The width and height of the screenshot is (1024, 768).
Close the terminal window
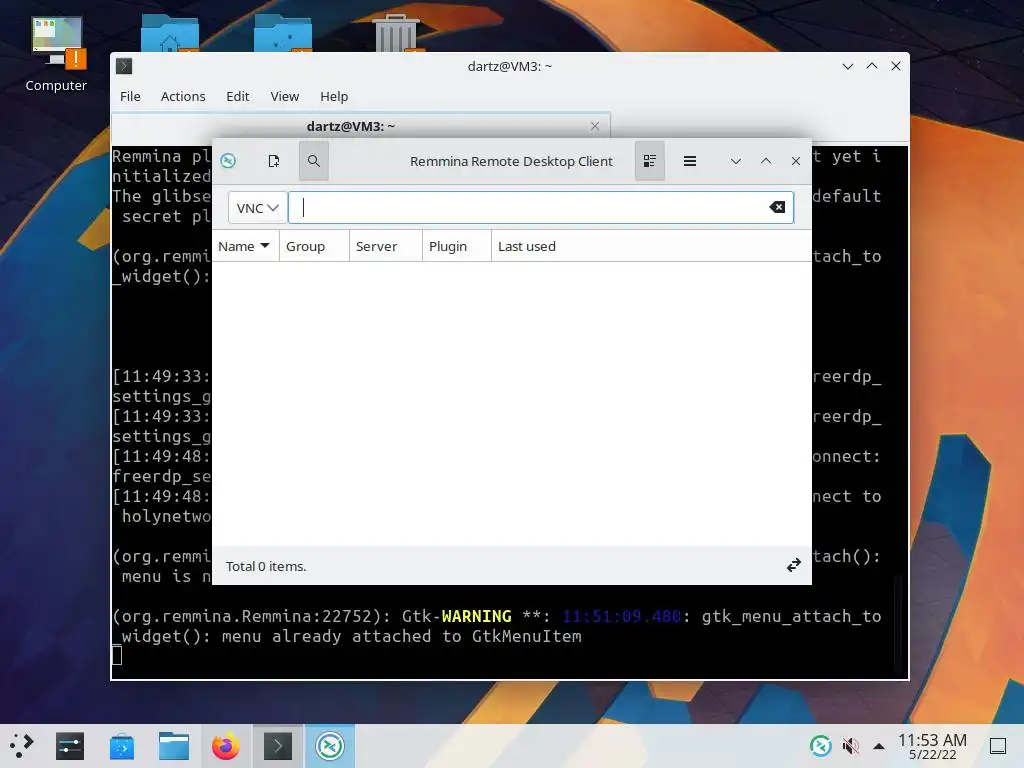[896, 66]
